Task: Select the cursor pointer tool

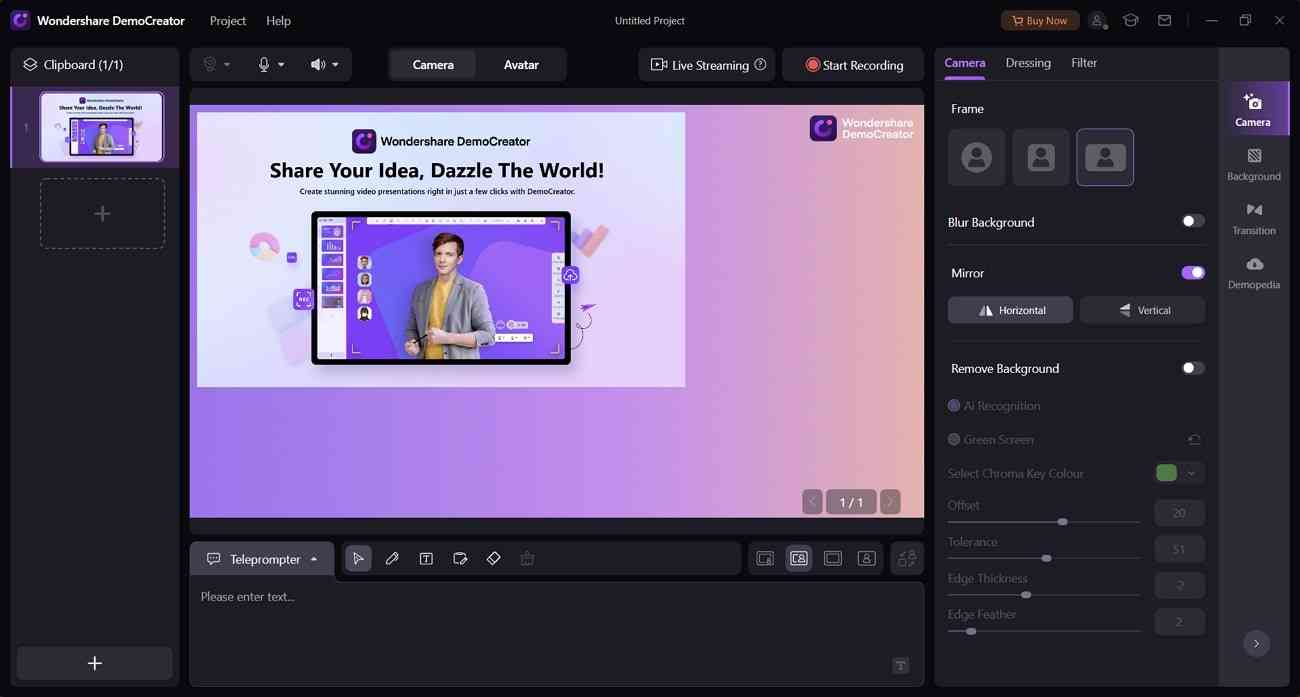Action: click(x=358, y=559)
